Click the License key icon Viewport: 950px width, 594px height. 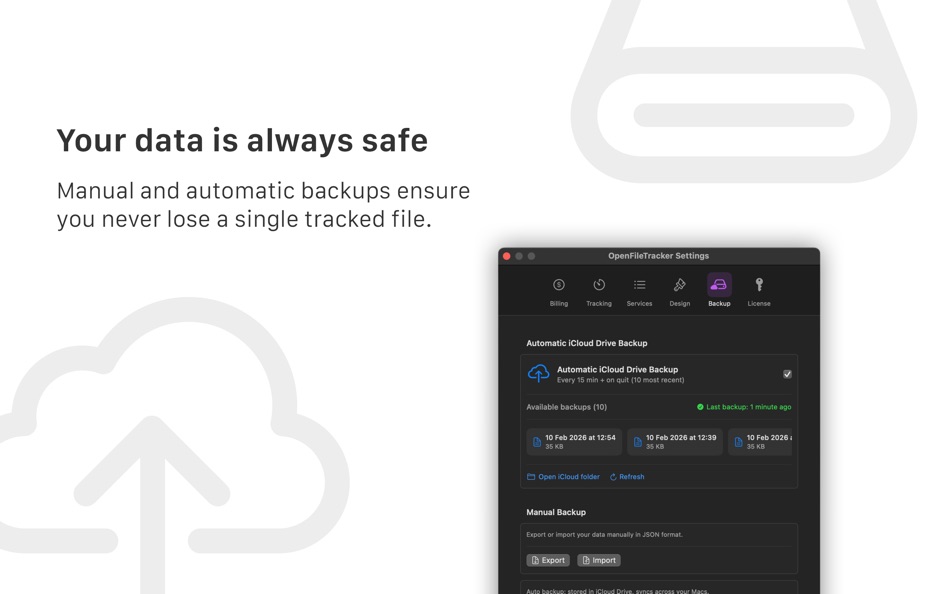coord(758,285)
